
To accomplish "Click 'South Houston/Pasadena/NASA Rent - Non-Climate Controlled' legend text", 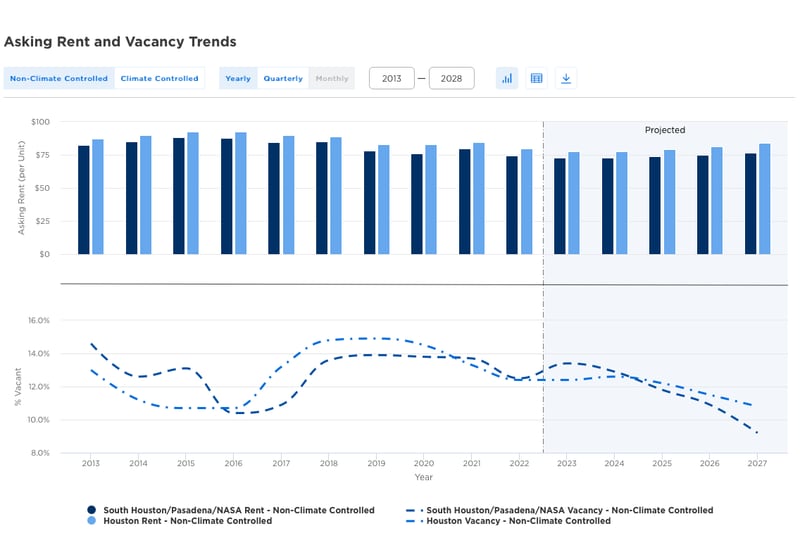I will pyautogui.click(x=239, y=510).
